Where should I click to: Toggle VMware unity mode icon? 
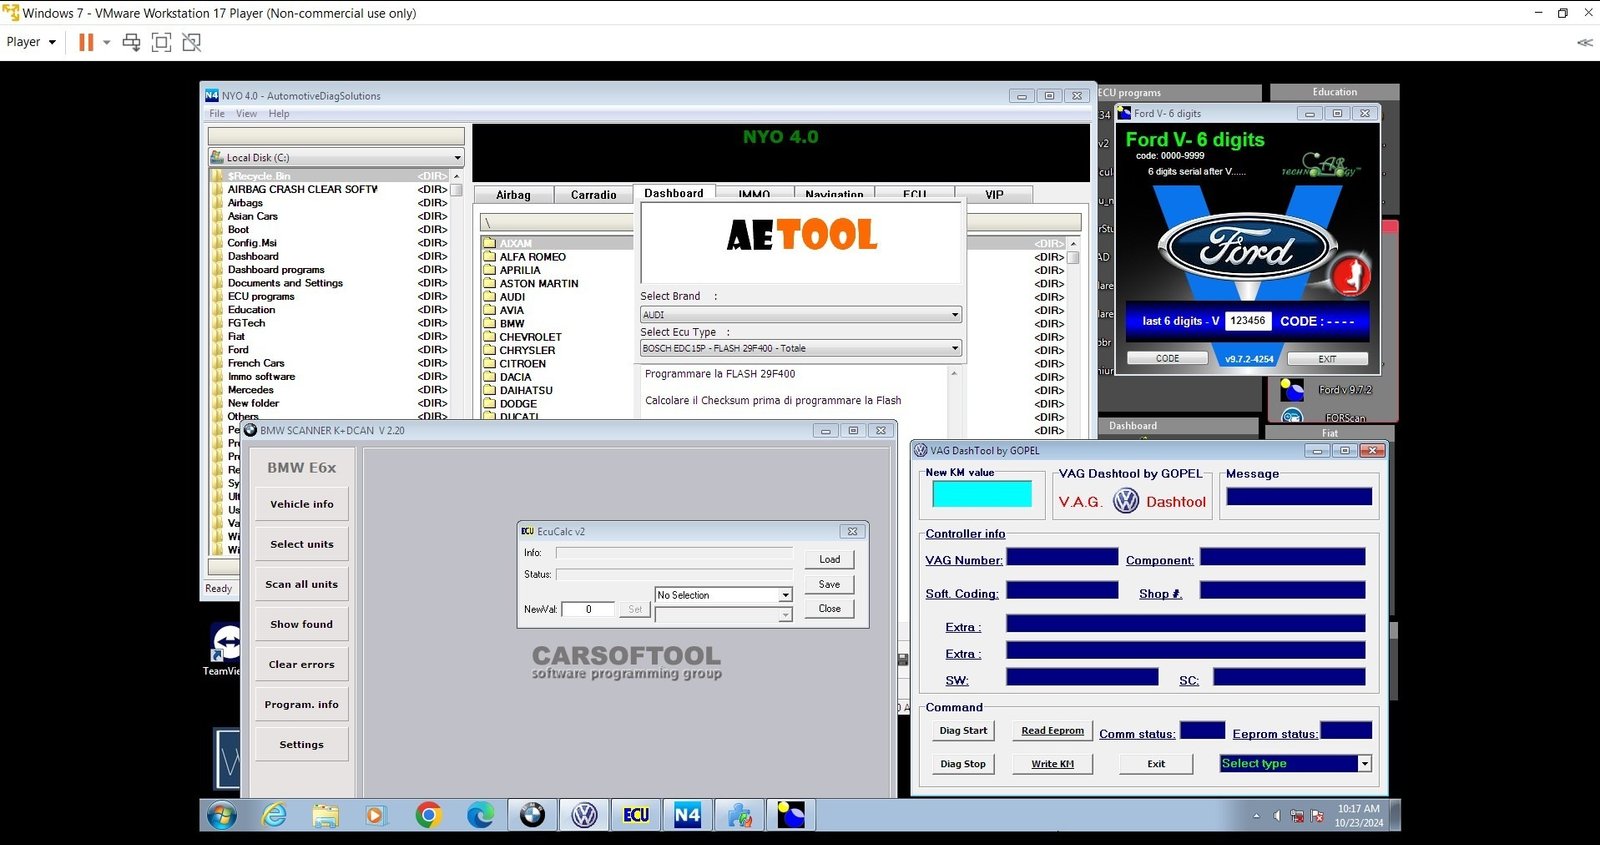(192, 42)
